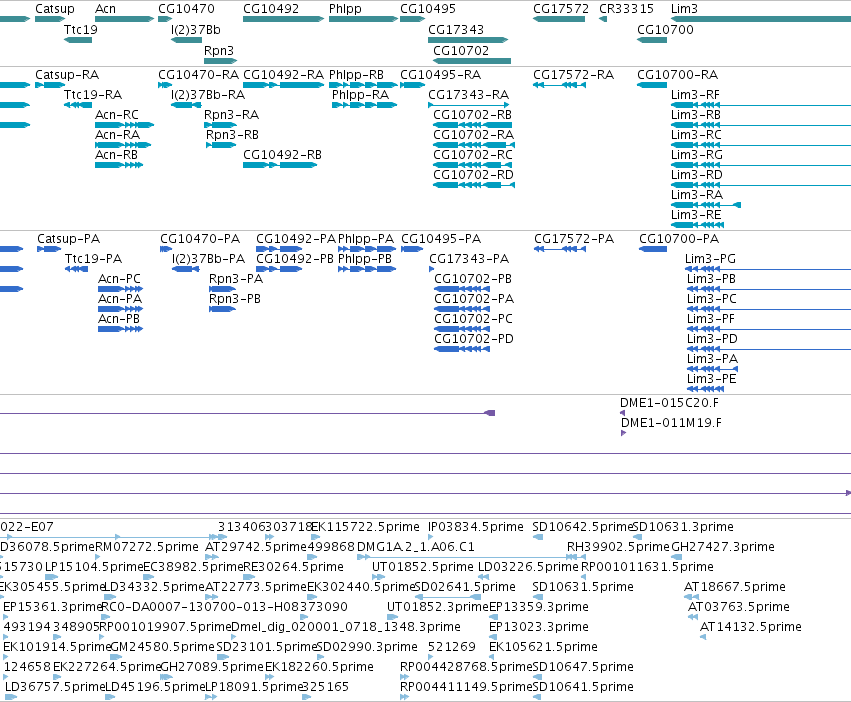Select protein Lim3-PA
Viewport: 851px width, 702px height.
point(713,369)
